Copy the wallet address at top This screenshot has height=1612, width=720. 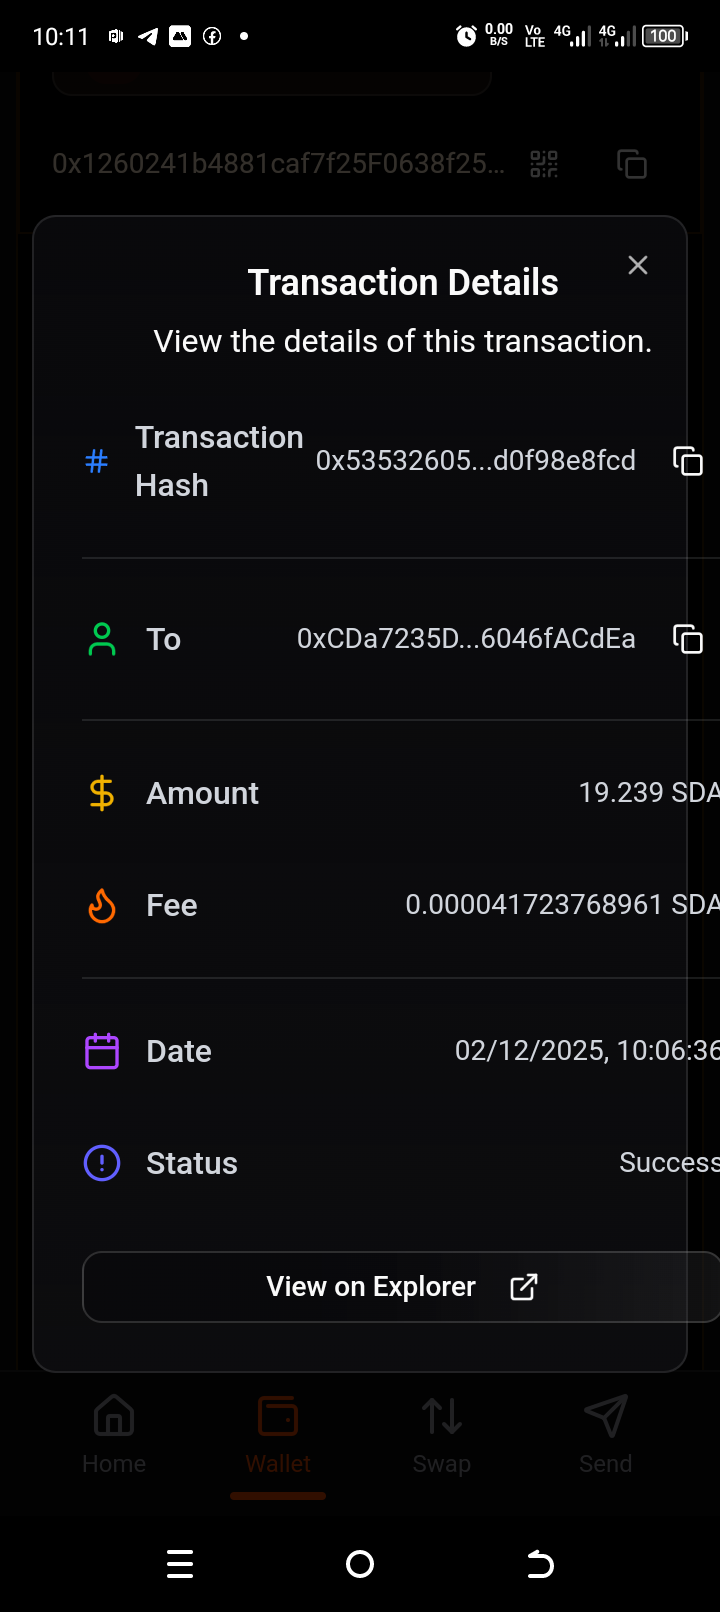pyautogui.click(x=632, y=164)
